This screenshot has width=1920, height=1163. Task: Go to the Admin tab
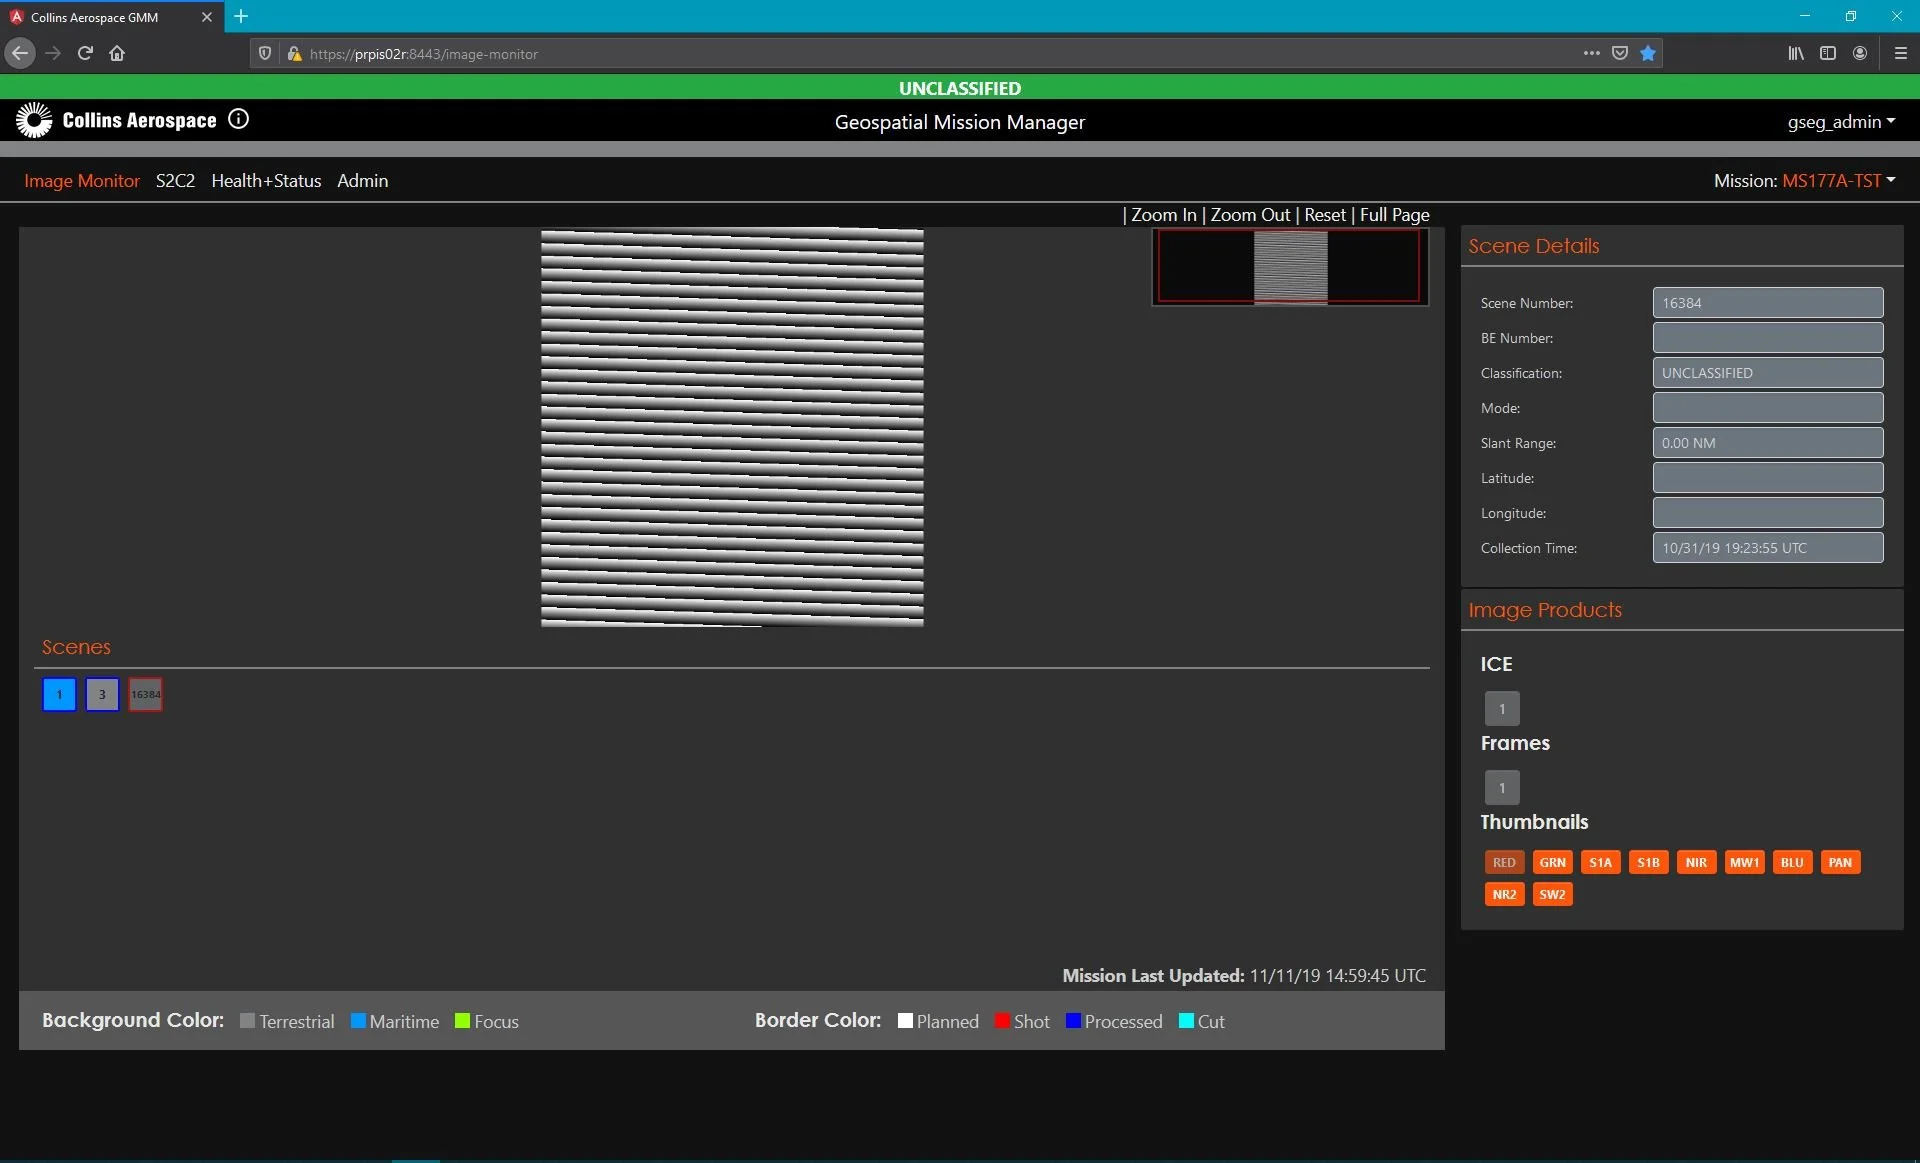click(362, 180)
